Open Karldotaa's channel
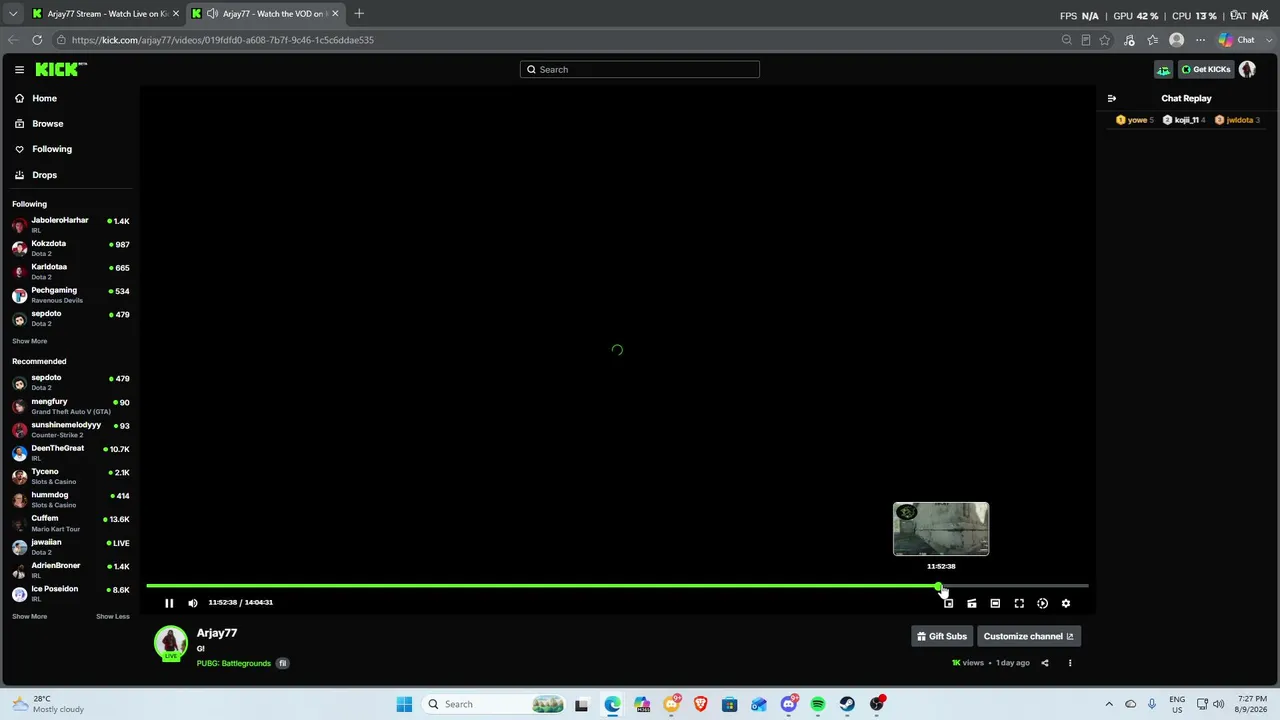 (x=70, y=271)
